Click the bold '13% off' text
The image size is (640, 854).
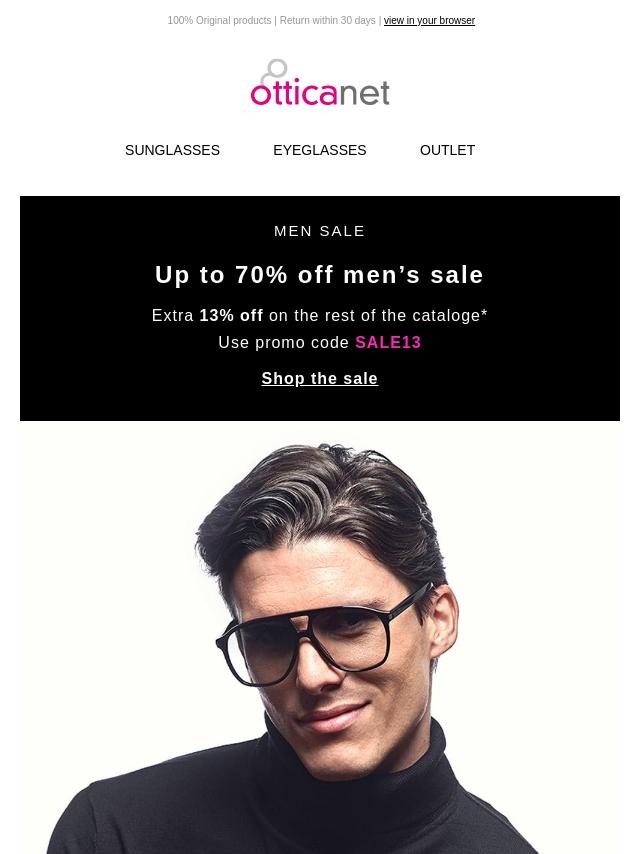(x=231, y=315)
